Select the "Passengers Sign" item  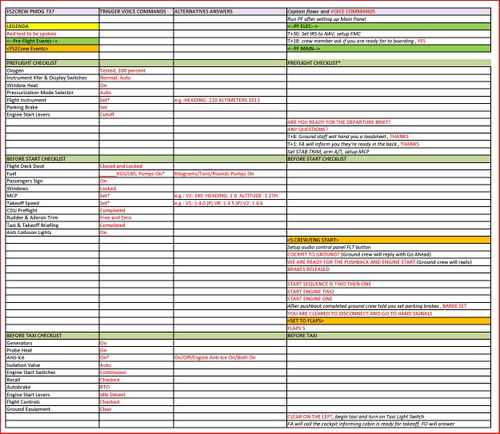[52, 181]
